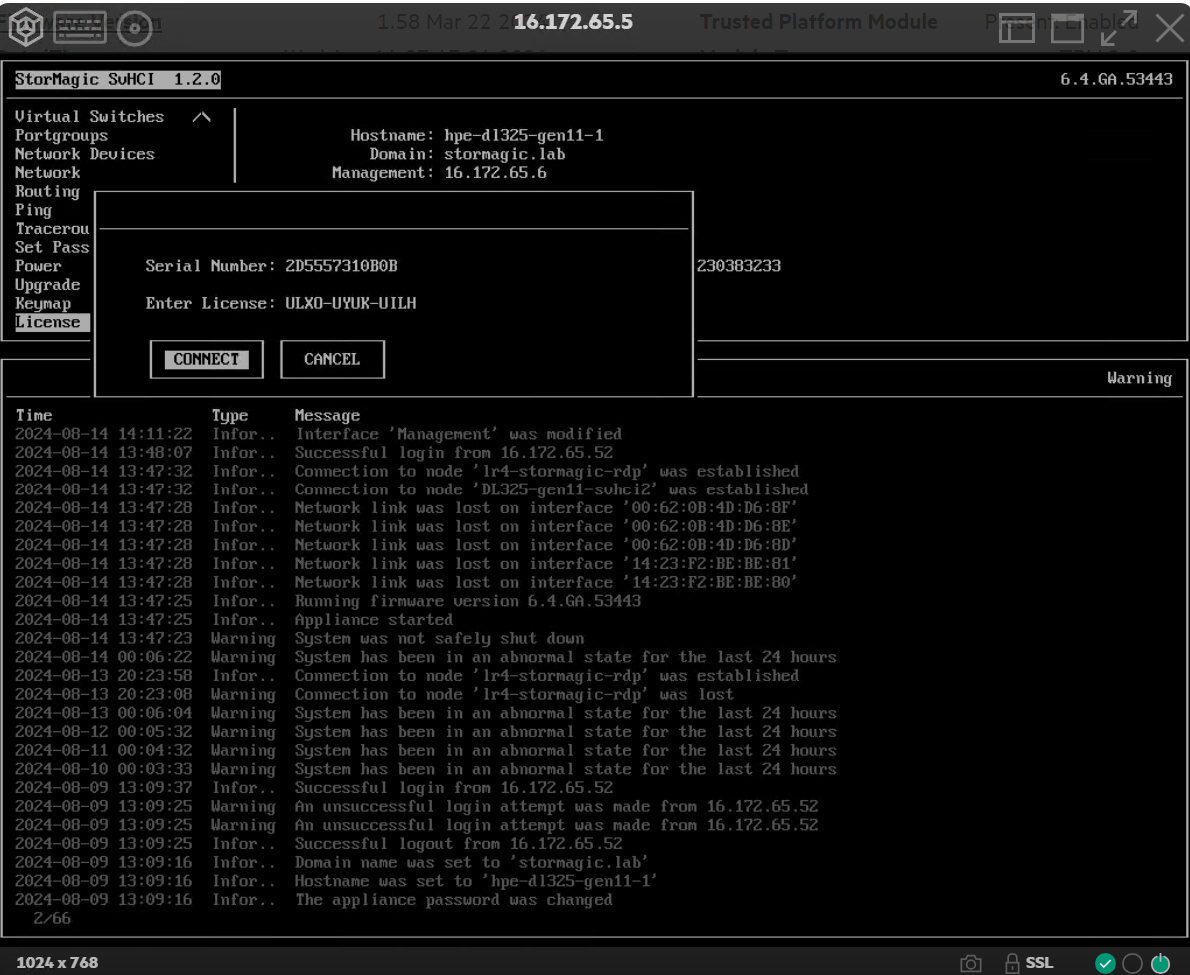Image resolution: width=1190 pixels, height=975 pixels.
Task: Capture a console screenshot with the camera icon
Action: pyautogui.click(x=971, y=963)
